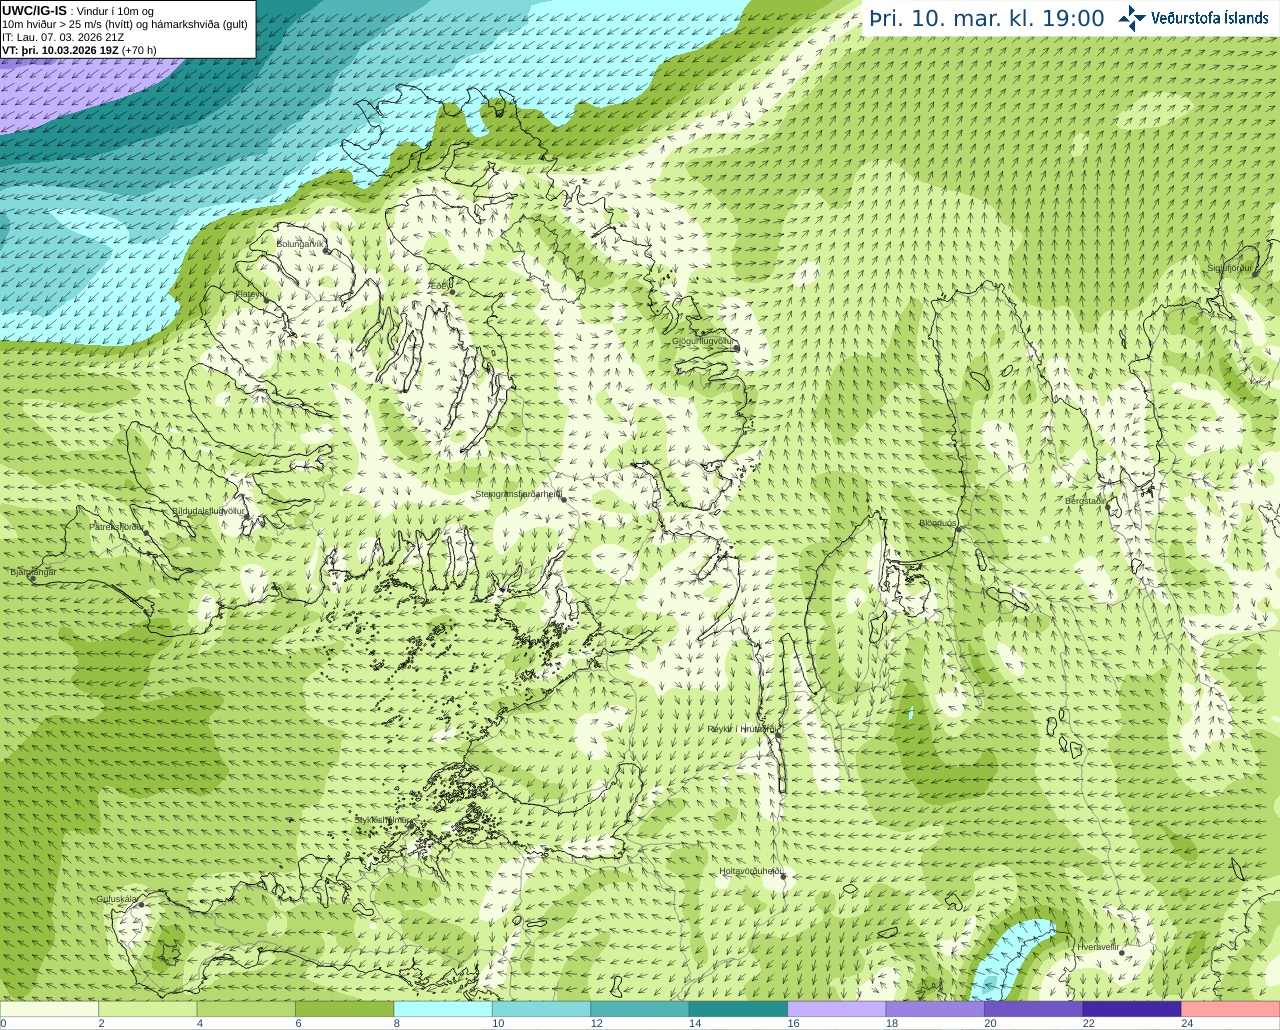
Task: Click the 6–8 m/s green legend swatch
Action: pos(344,1009)
